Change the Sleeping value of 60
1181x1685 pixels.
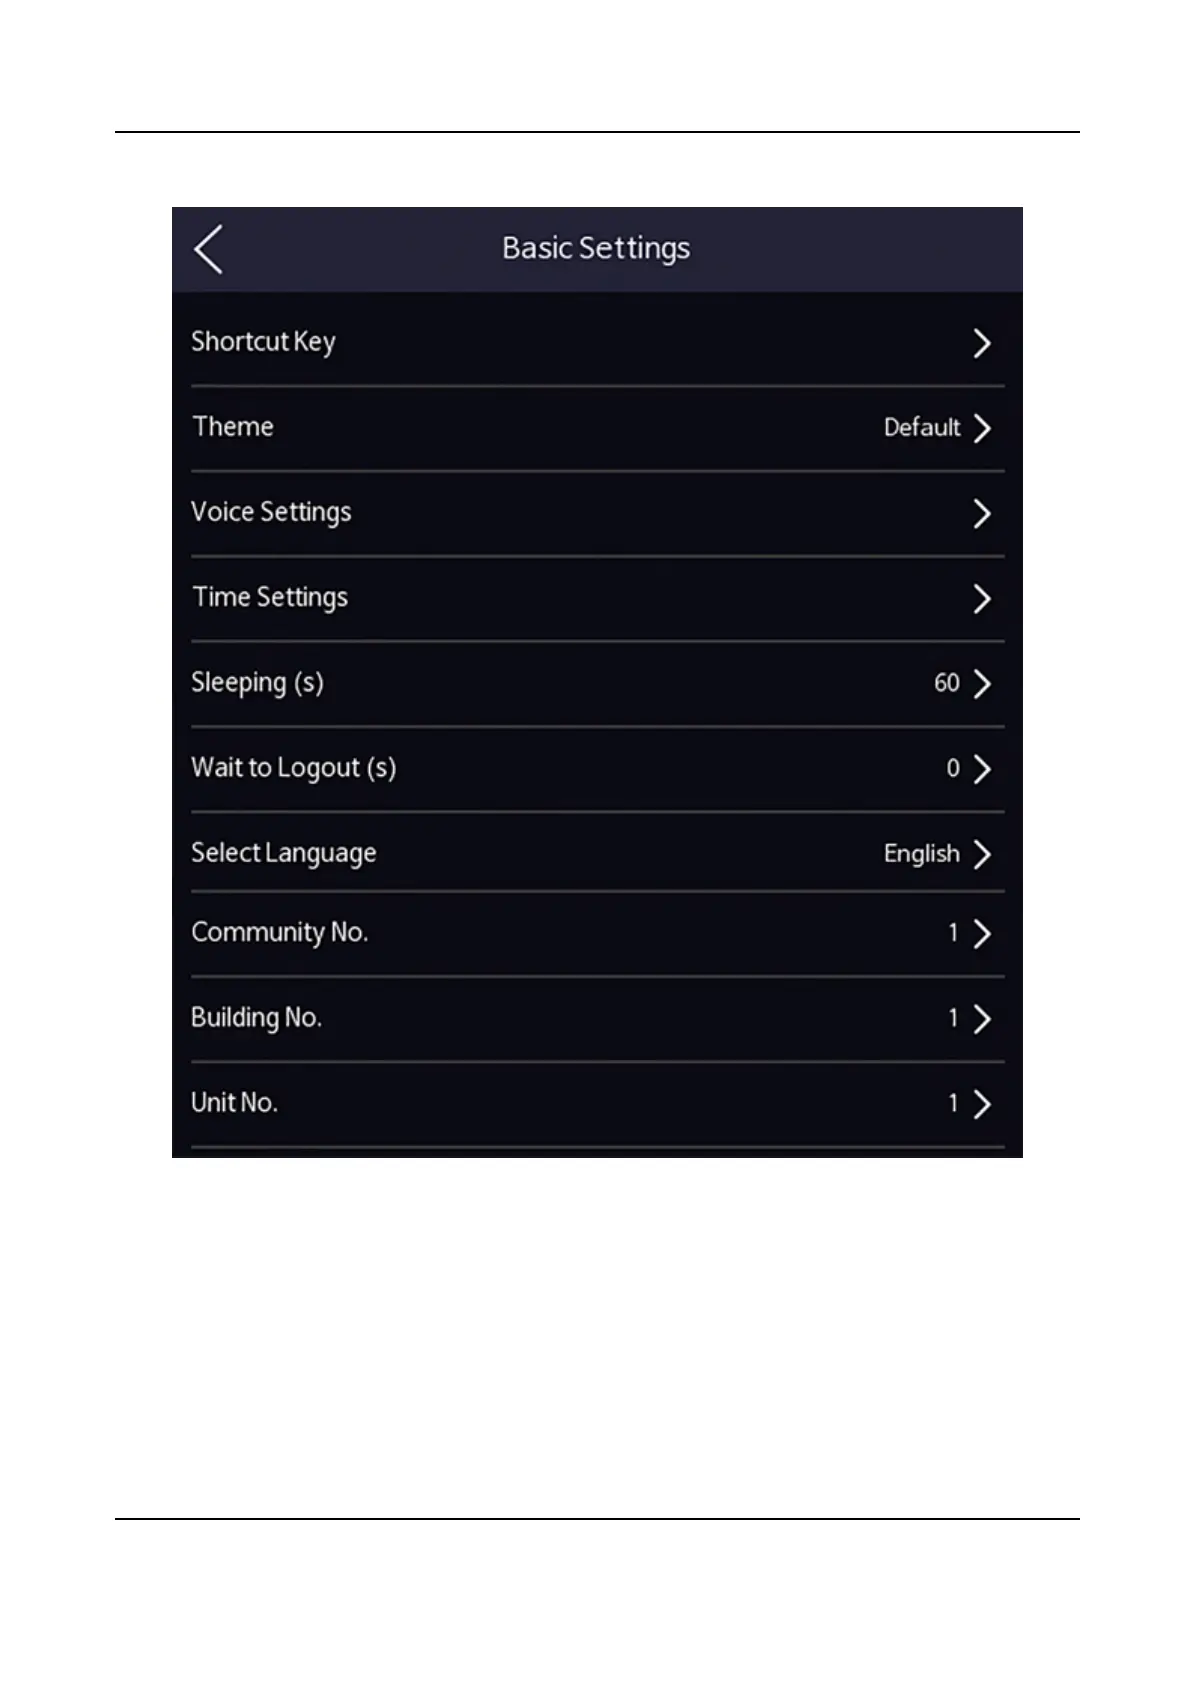tap(947, 683)
